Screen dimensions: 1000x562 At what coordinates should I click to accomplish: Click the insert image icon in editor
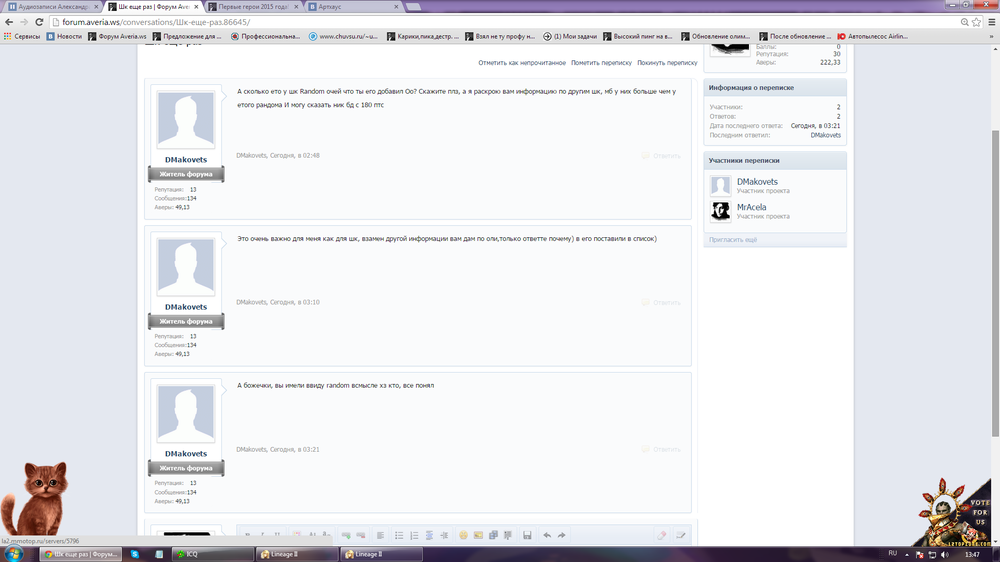(479, 535)
